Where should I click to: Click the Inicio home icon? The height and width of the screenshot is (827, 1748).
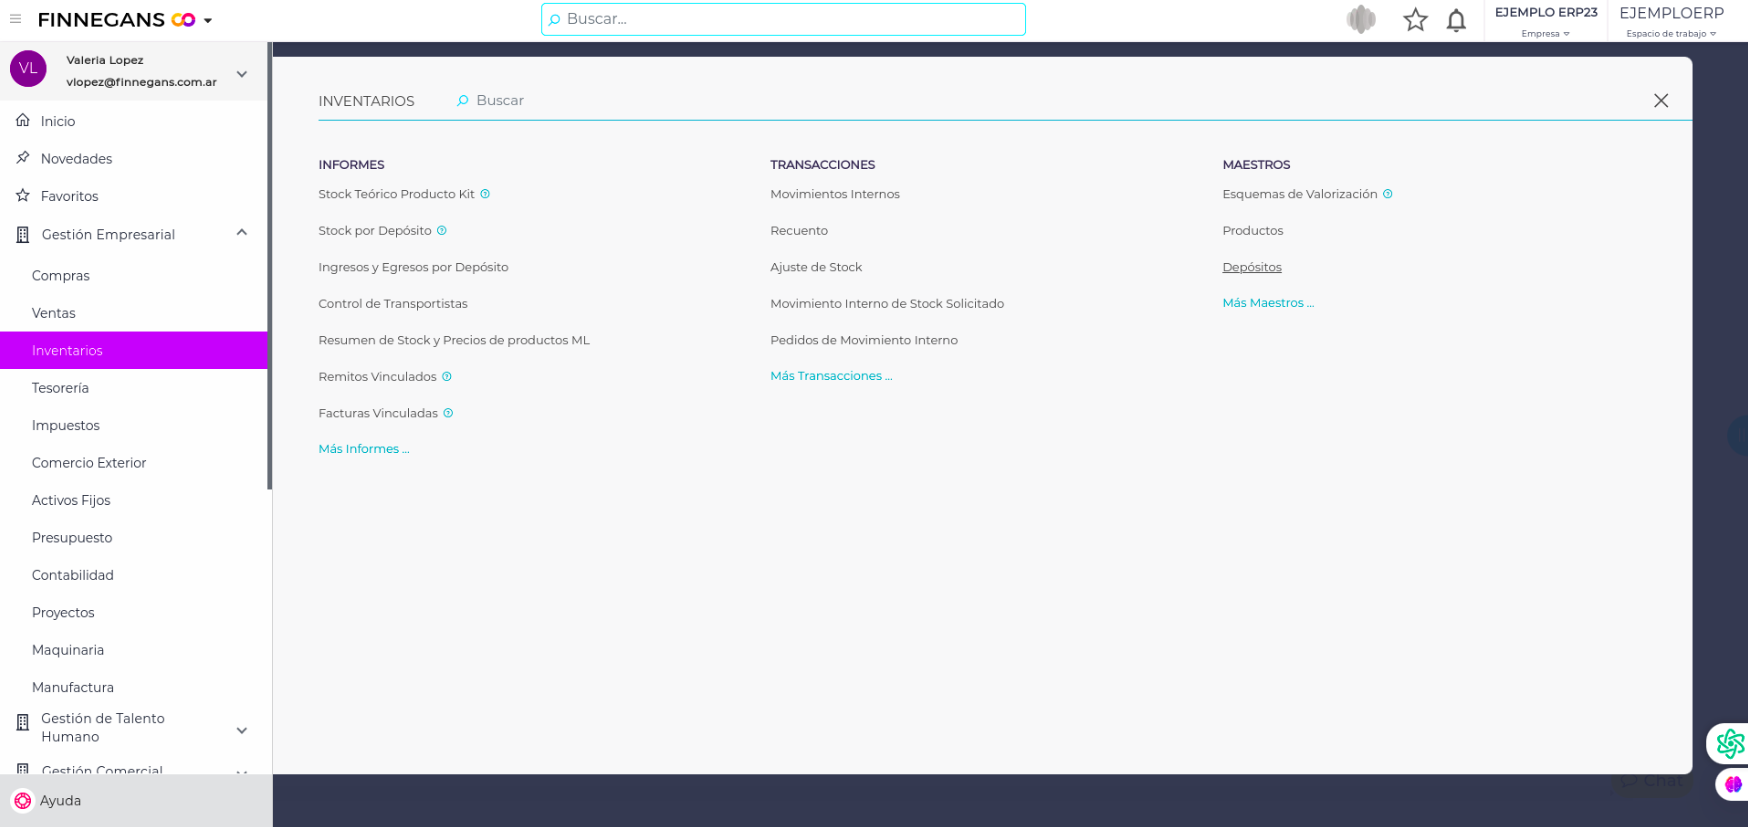(x=23, y=121)
